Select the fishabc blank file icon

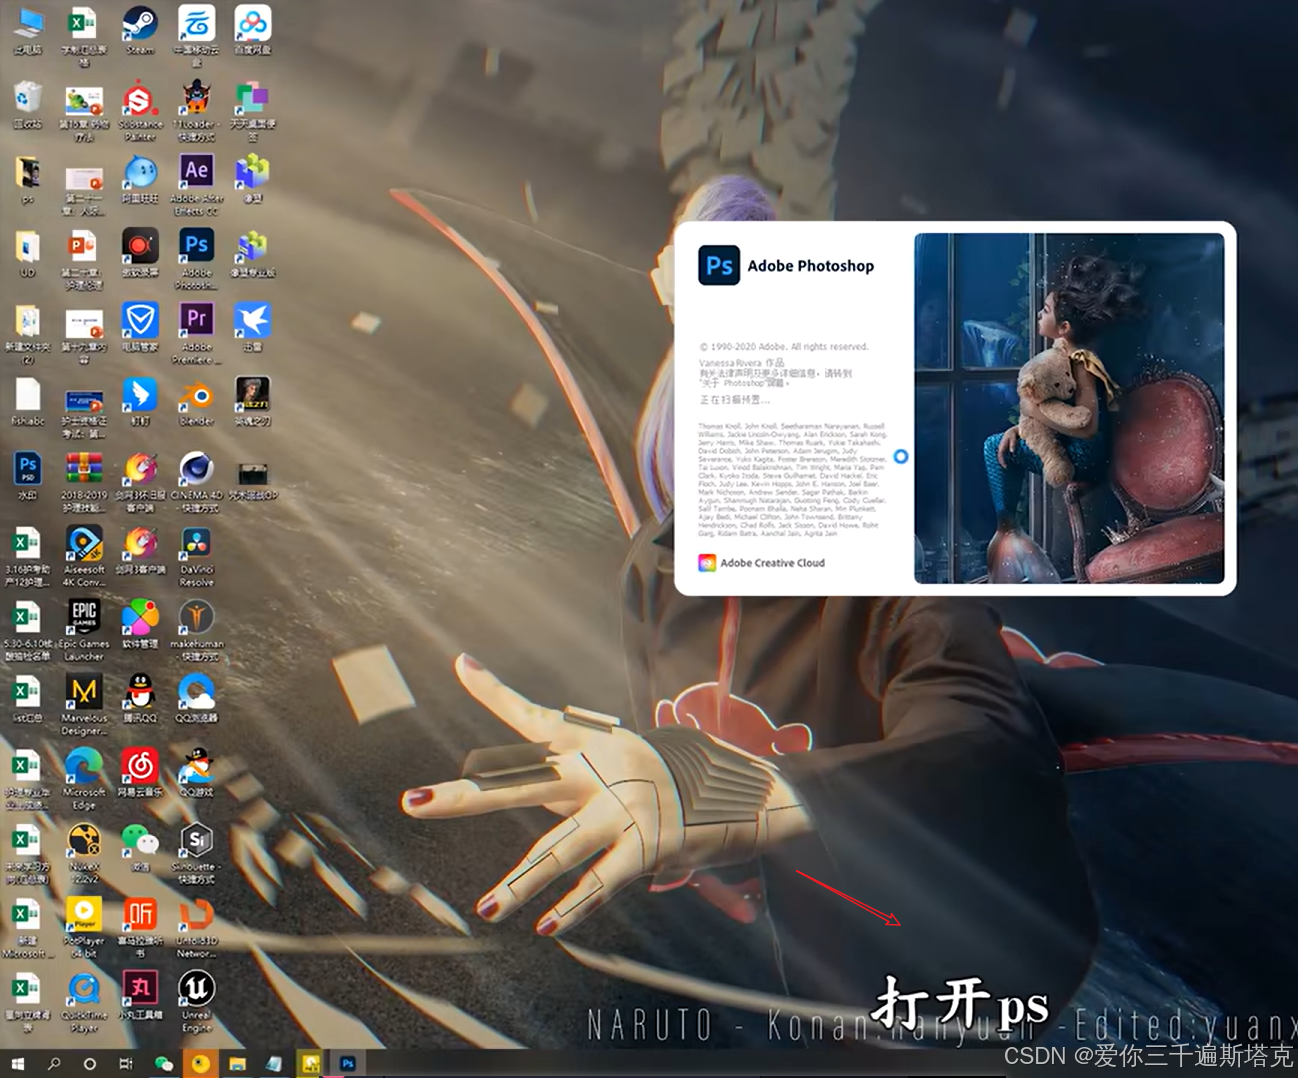[x=28, y=400]
